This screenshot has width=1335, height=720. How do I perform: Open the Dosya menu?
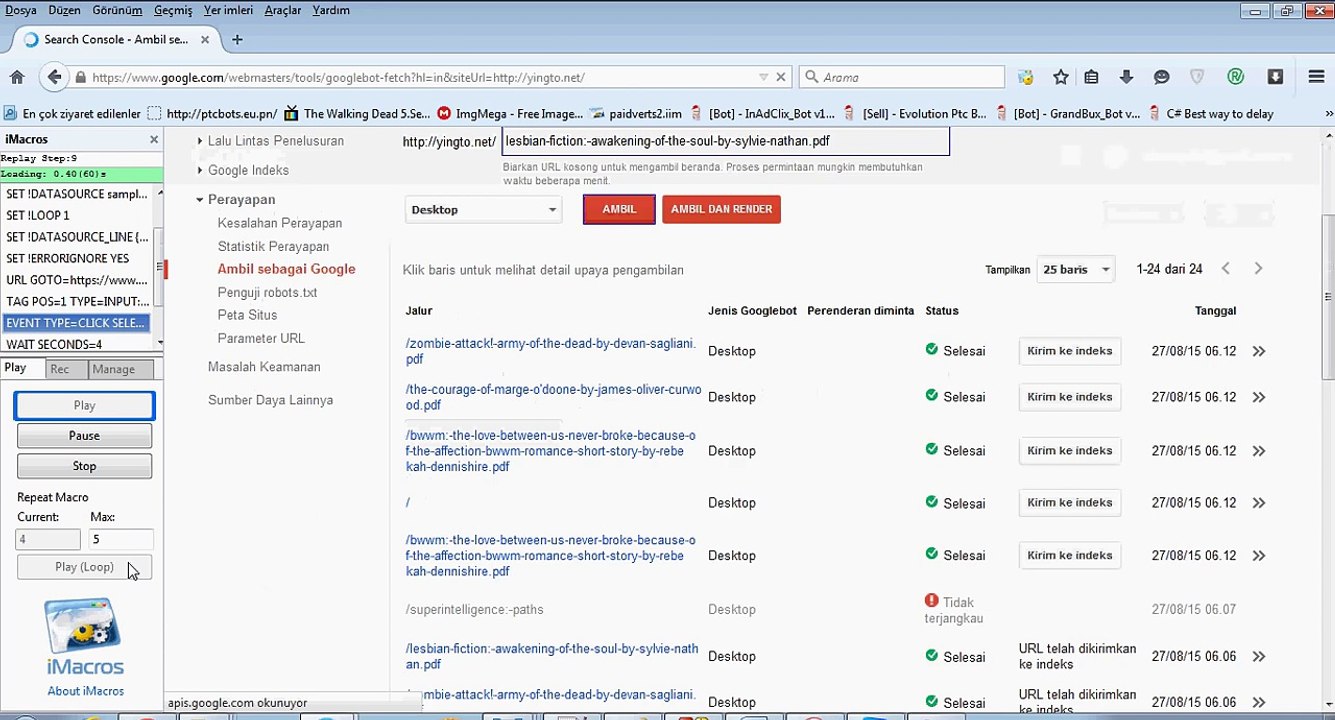pyautogui.click(x=21, y=10)
